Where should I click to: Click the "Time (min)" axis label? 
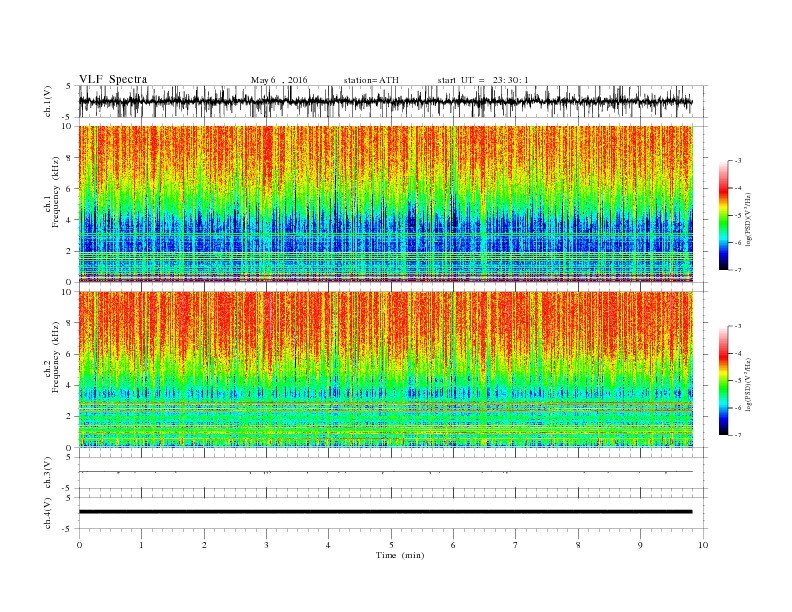pyautogui.click(x=400, y=555)
